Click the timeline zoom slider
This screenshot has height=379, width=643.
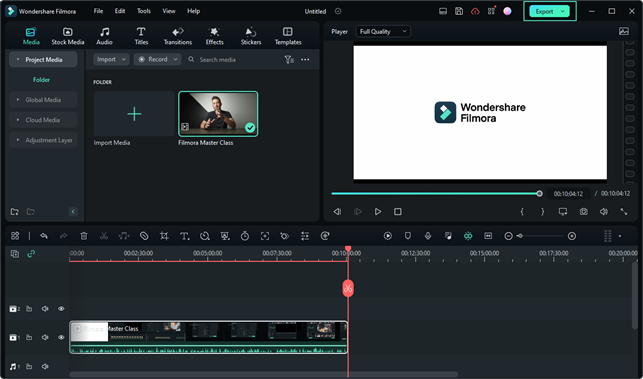click(540, 236)
